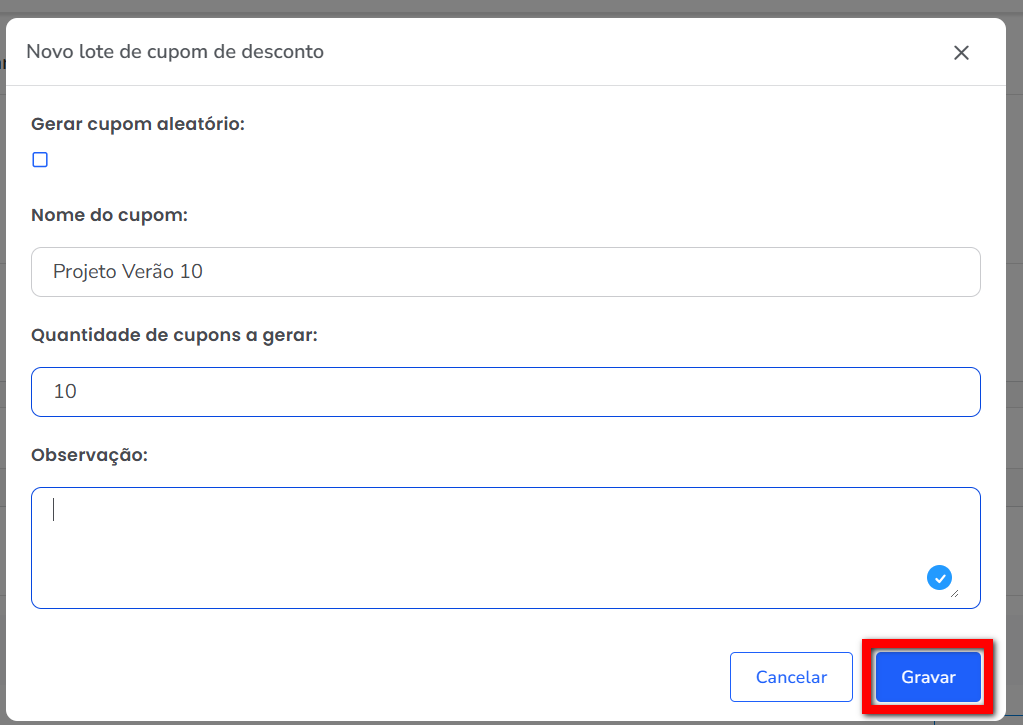Image resolution: width=1023 pixels, height=725 pixels.
Task: Click the Observação label
Action: click(89, 455)
